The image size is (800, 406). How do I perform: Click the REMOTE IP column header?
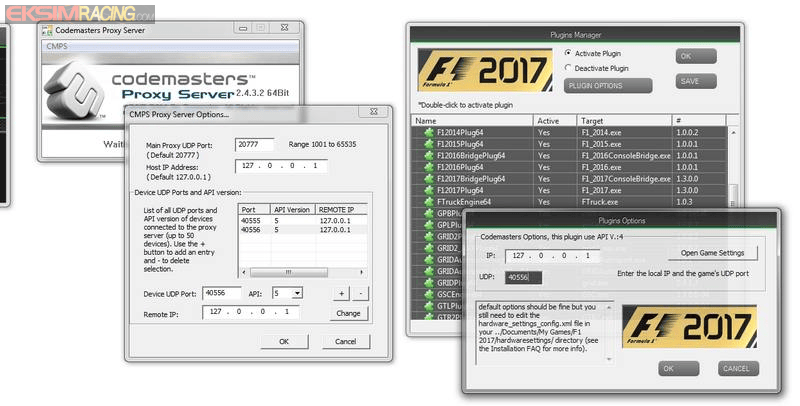click(x=341, y=210)
